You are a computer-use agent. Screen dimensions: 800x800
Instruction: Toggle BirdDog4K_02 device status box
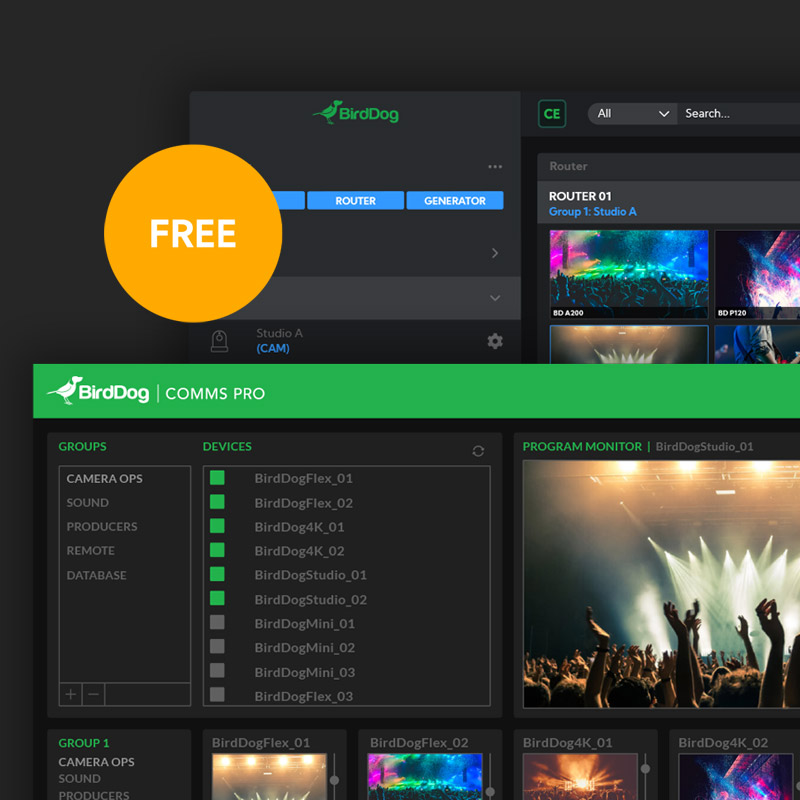[x=217, y=549]
